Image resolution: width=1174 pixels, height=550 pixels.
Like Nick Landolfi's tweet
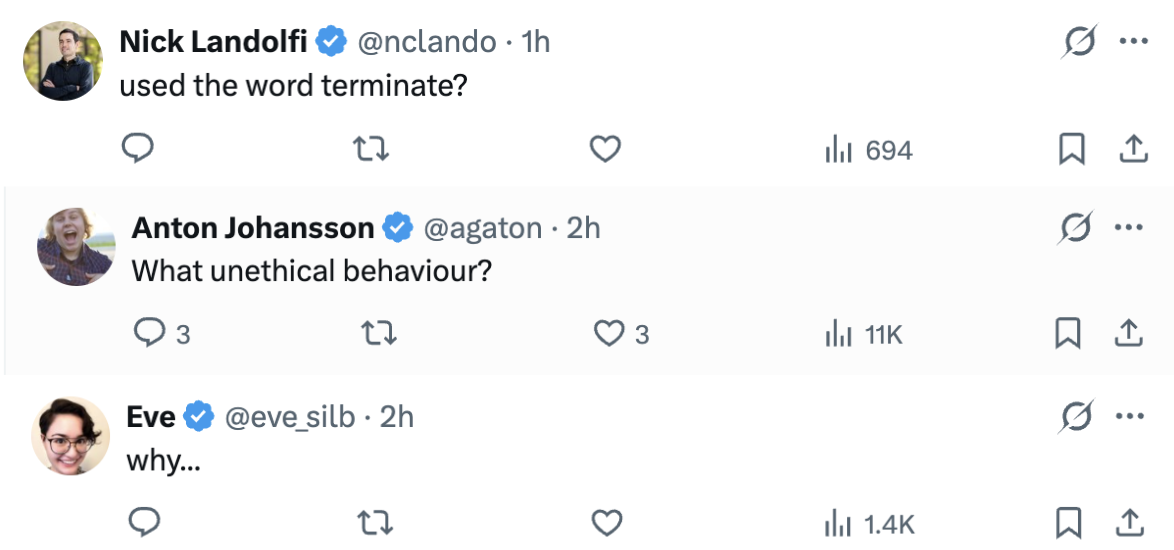(605, 149)
